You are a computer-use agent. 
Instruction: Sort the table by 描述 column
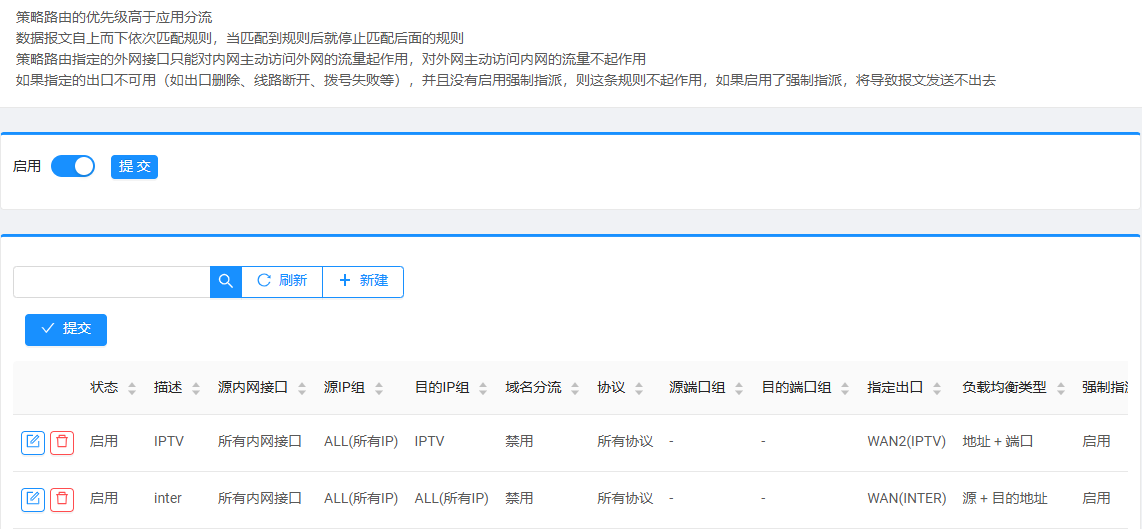point(177,388)
